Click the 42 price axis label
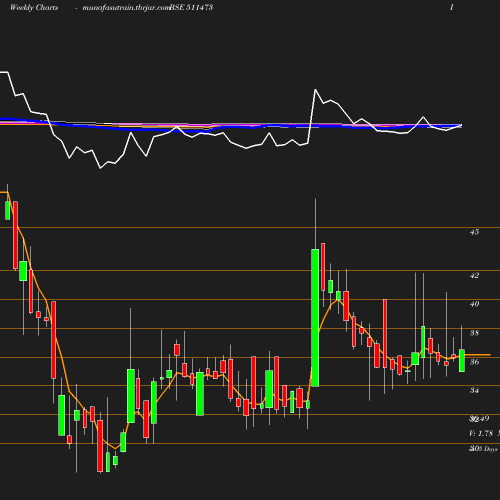 pyautogui.click(x=474, y=275)
